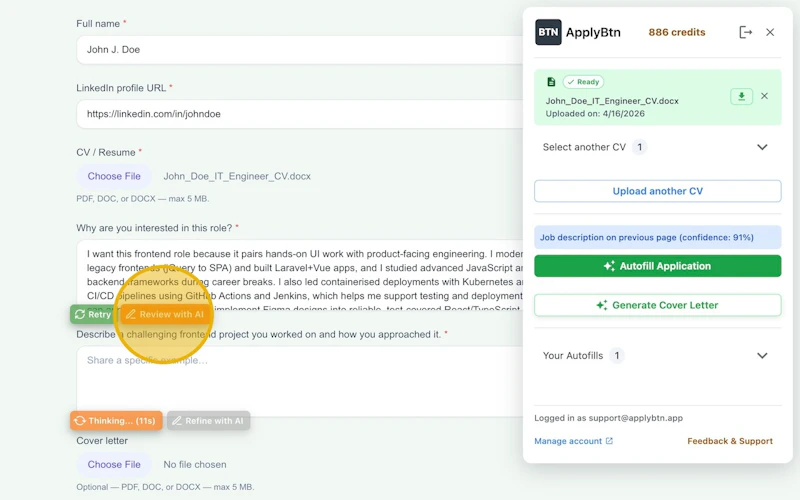Click the ApplyBtn BTN logo icon
Viewport: 800px width, 500px height.
click(548, 32)
